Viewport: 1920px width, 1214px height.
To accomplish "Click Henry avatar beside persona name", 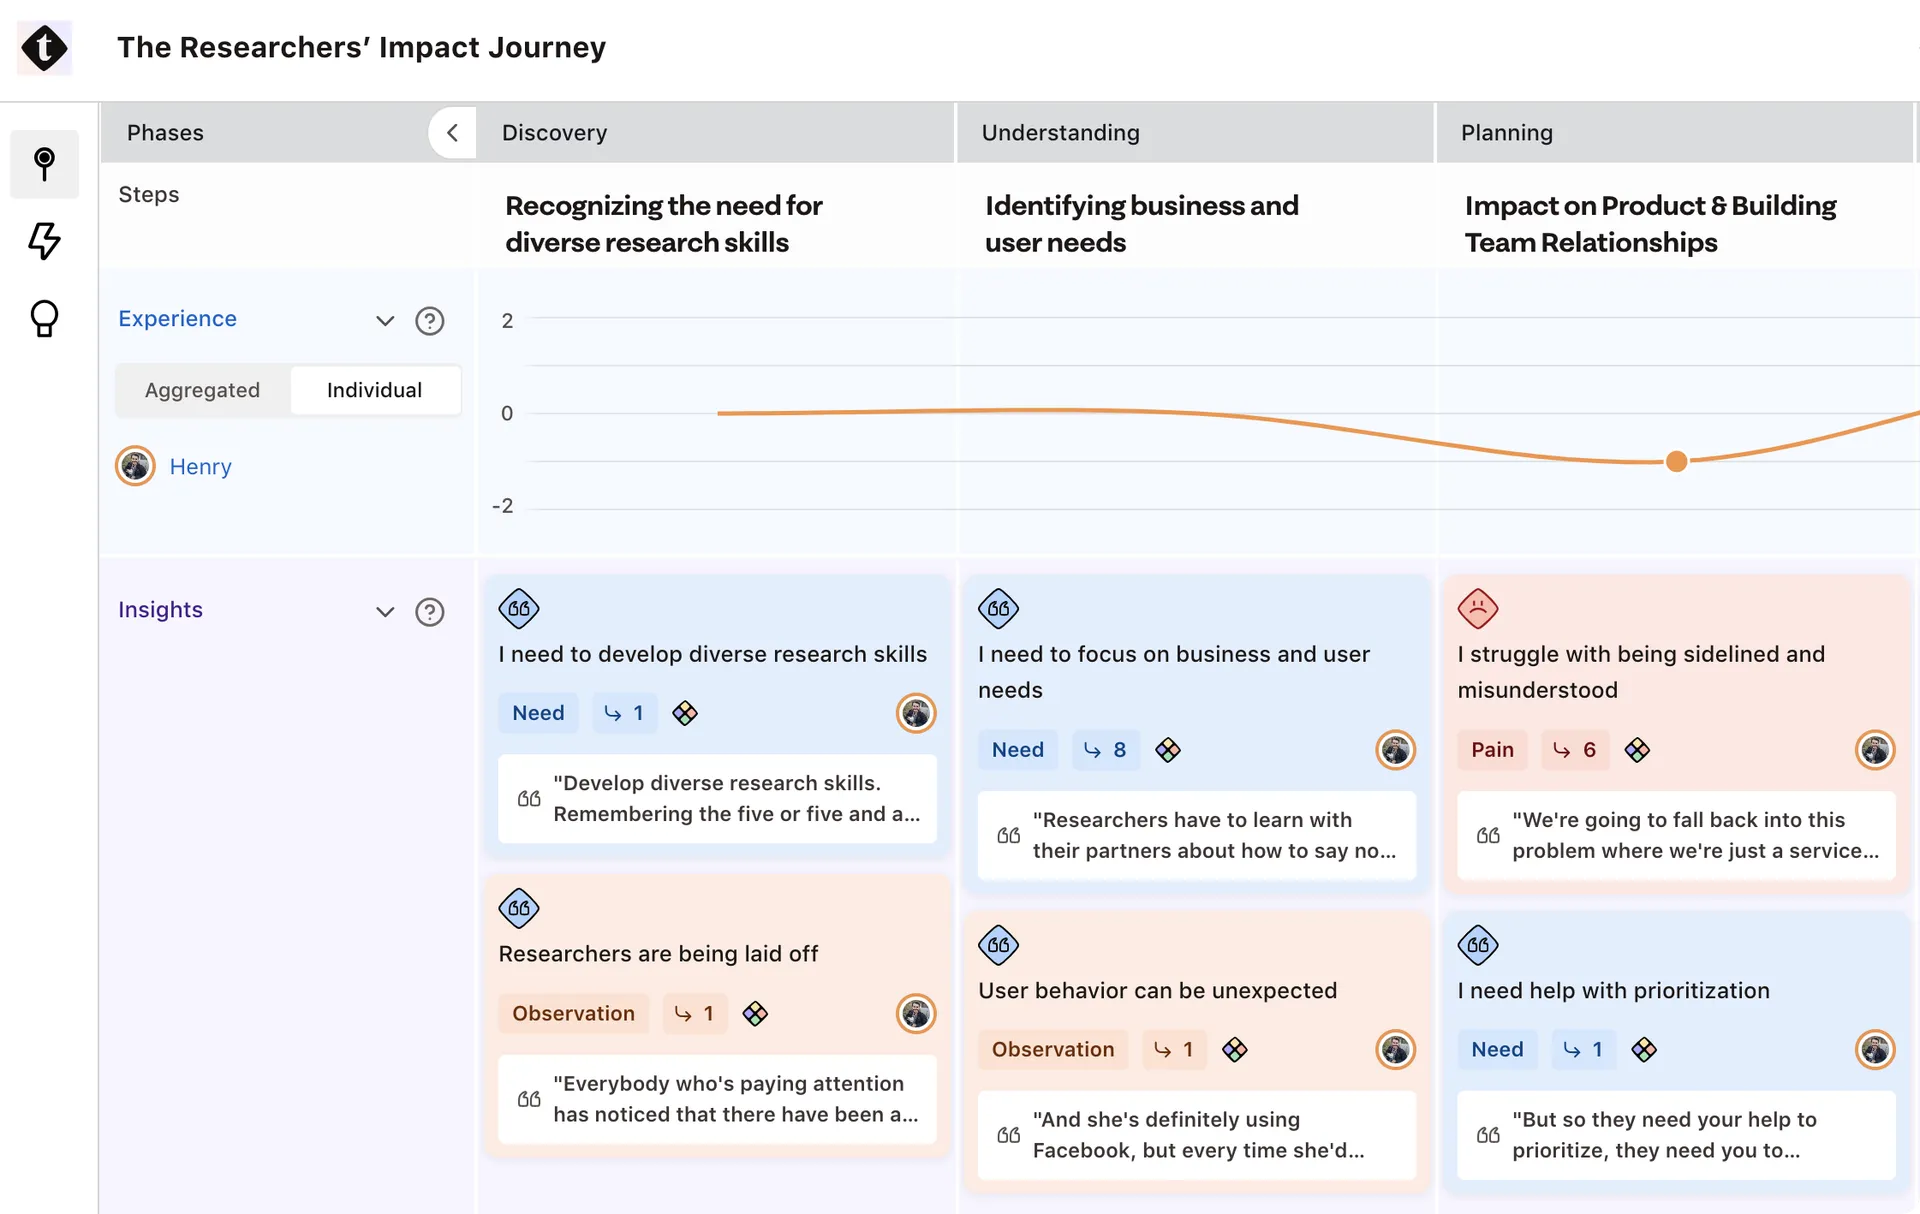I will point(135,466).
